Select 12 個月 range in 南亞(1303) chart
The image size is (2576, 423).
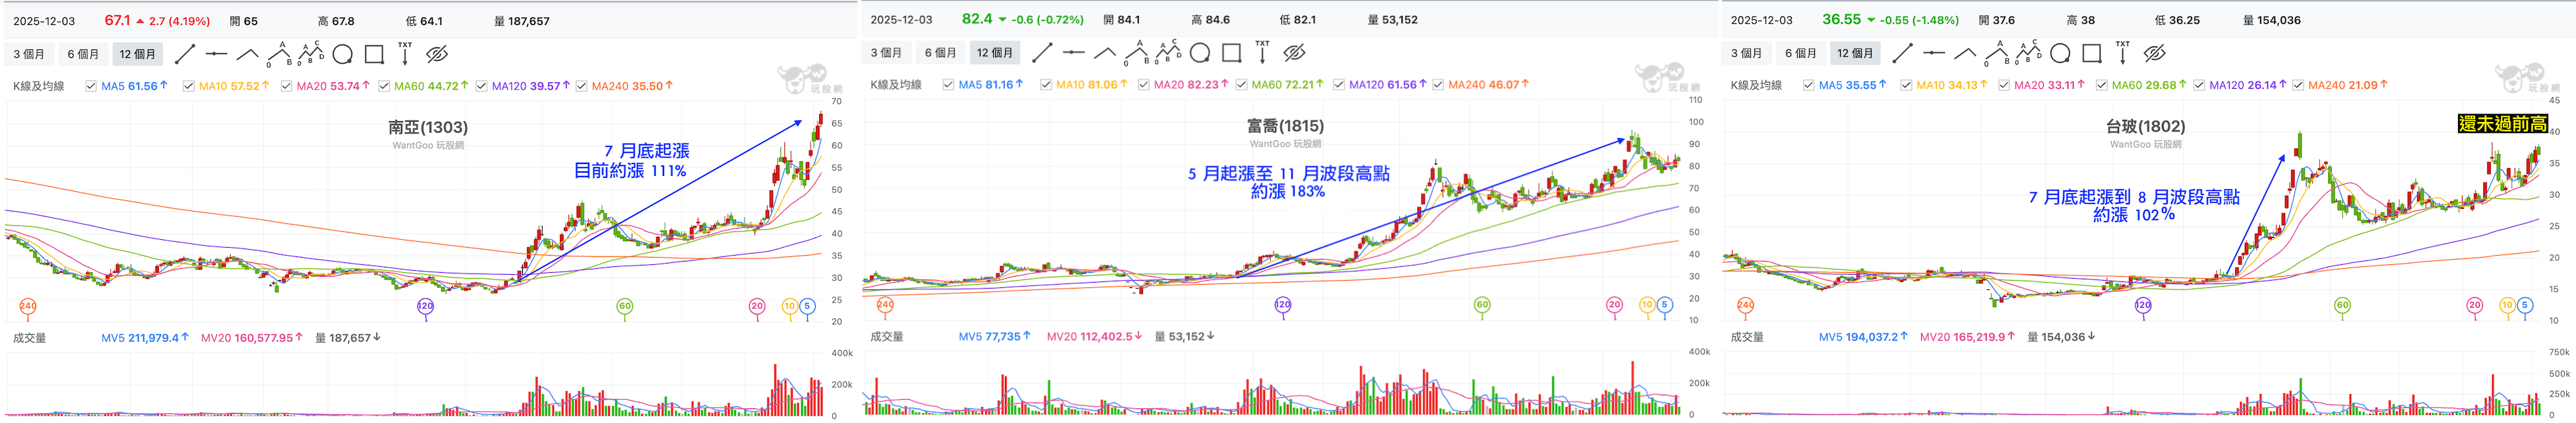137,54
